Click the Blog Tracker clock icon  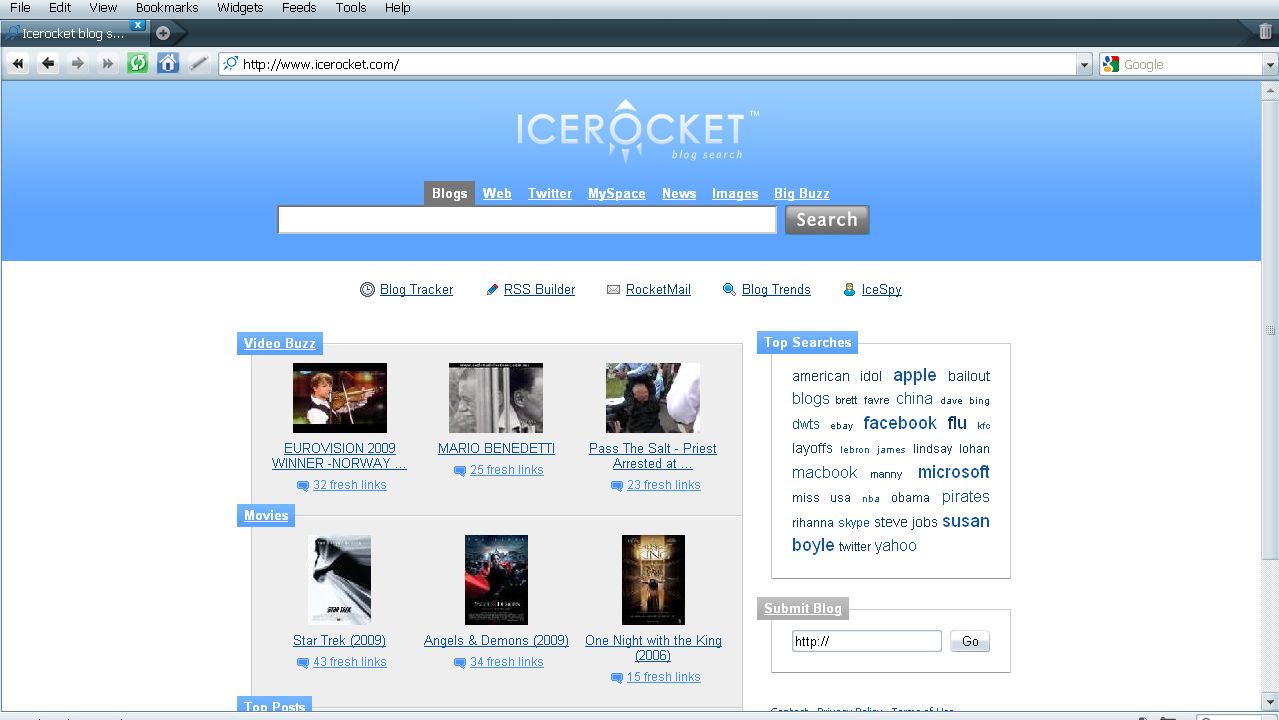368,289
